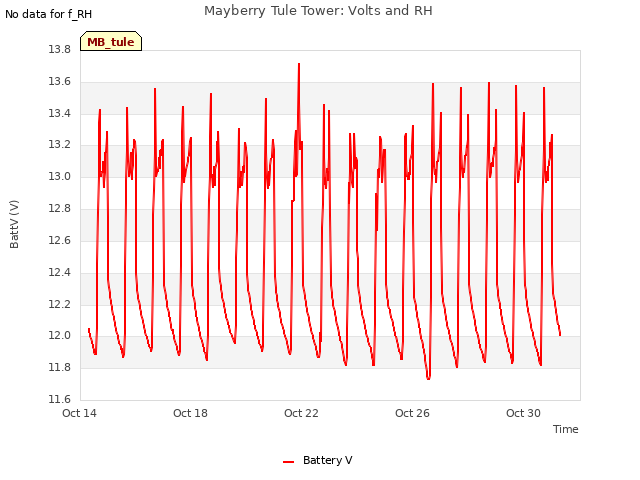The height and width of the screenshot is (480, 640).
Task: Click the 13.0 y-axis tick label
Action: [60, 177]
